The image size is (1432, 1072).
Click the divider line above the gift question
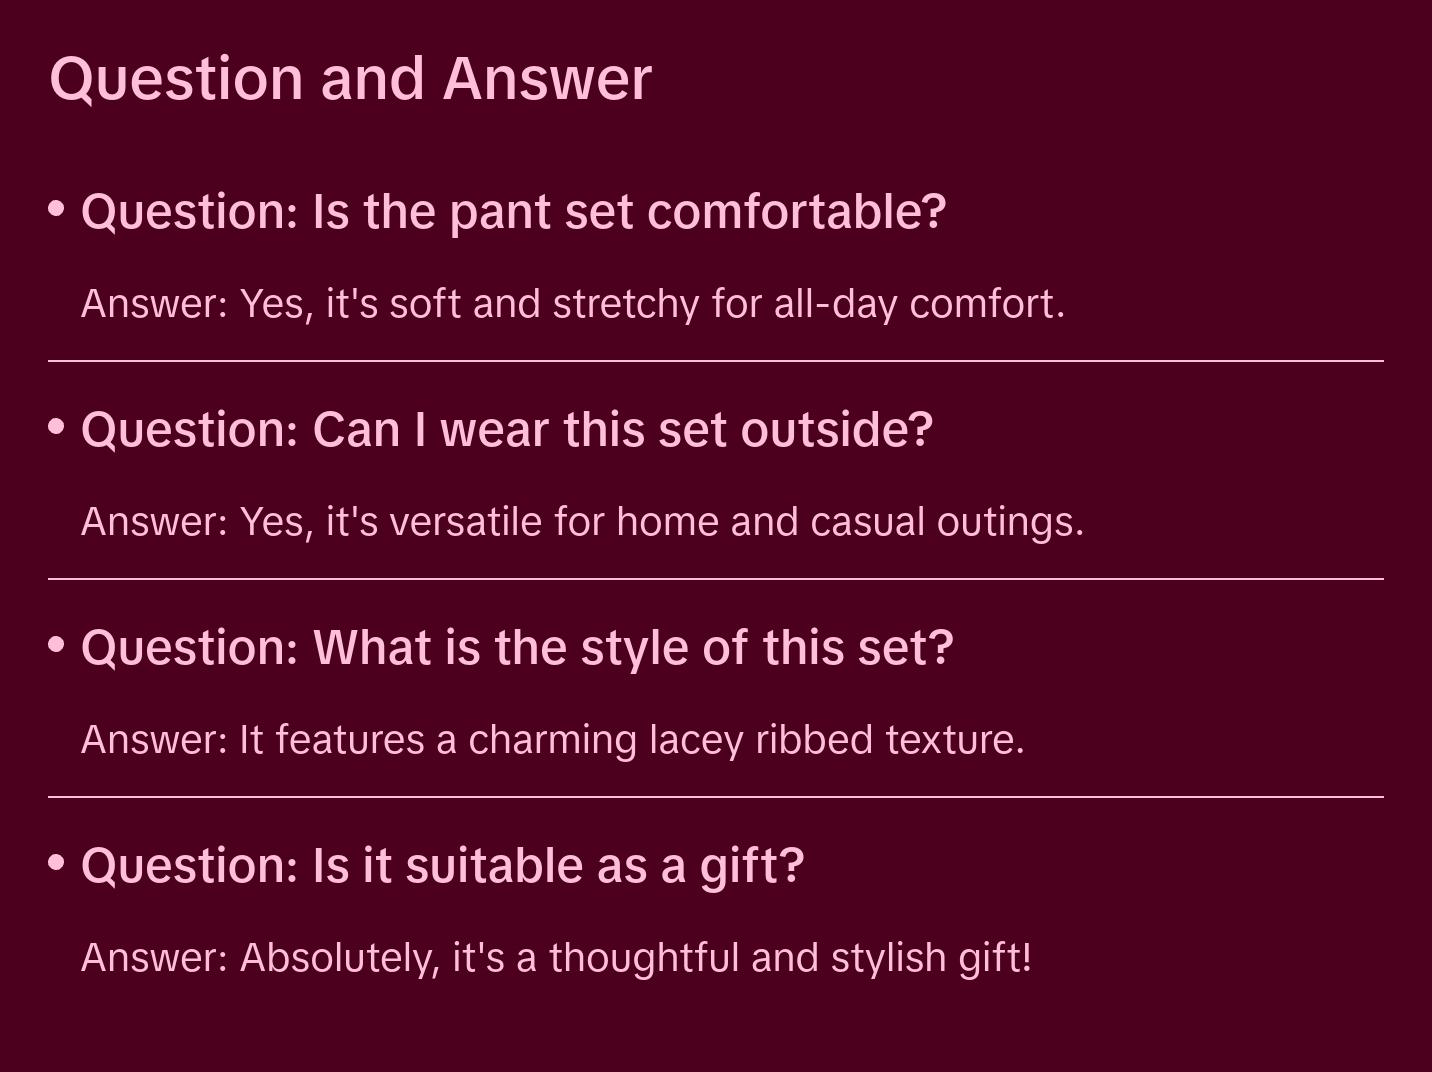[x=716, y=797]
